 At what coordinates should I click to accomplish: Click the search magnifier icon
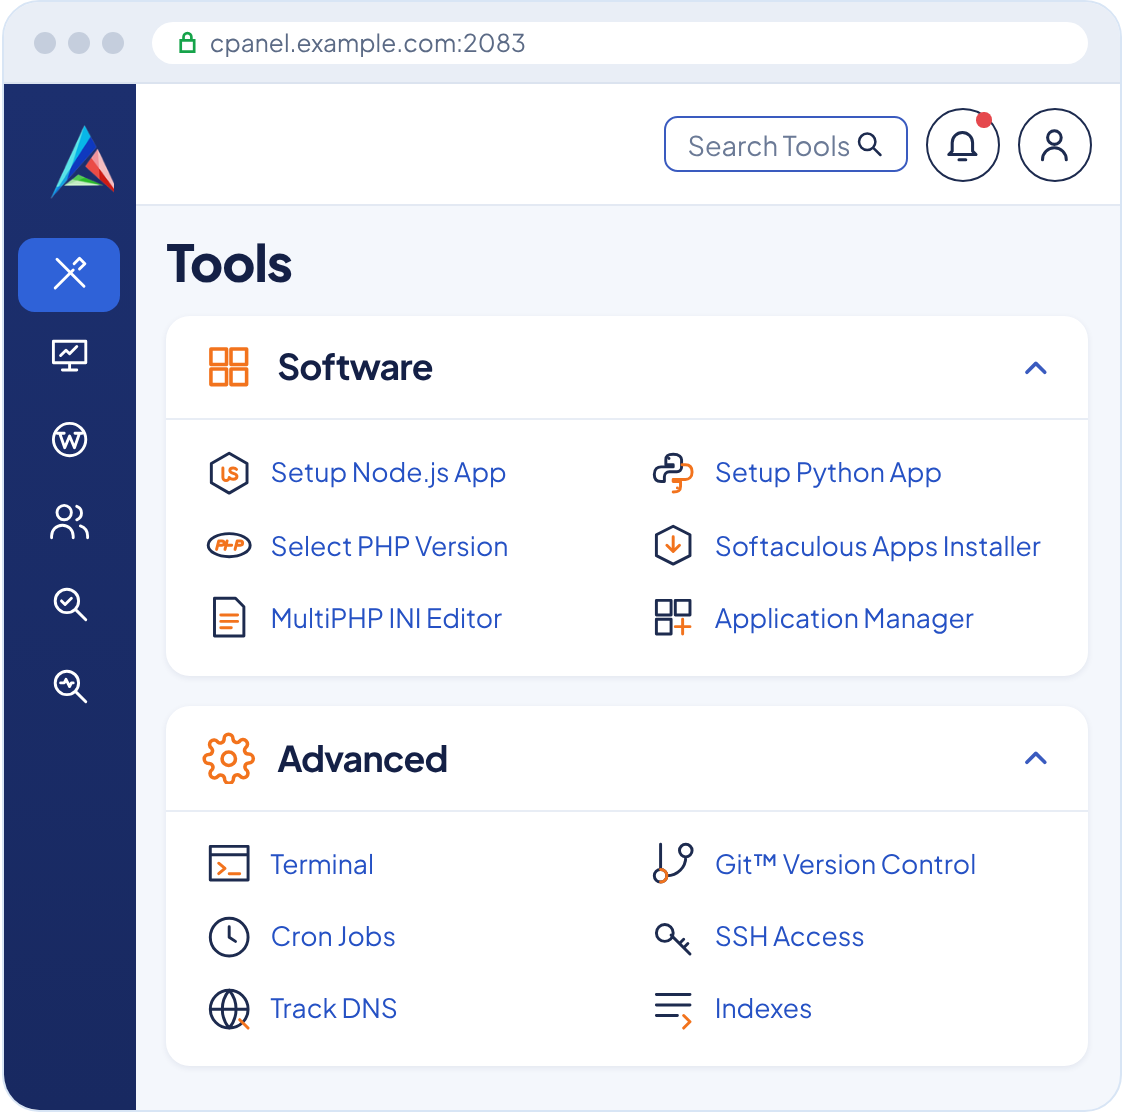pyautogui.click(x=870, y=145)
